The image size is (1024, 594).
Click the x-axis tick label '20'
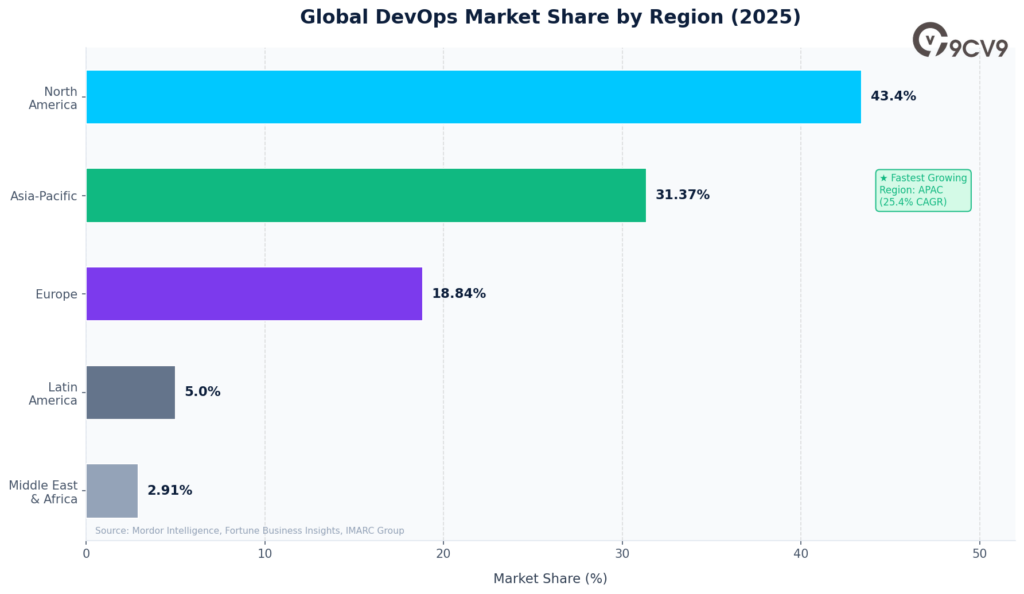coord(443,554)
